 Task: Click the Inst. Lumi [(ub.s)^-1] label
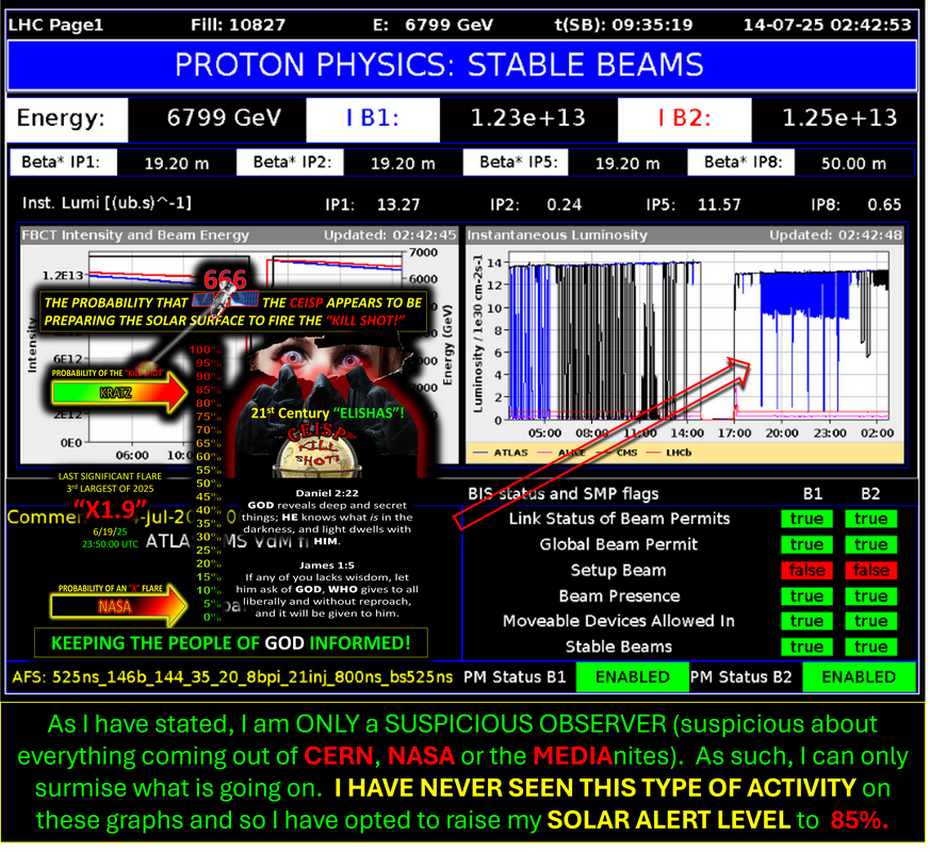(x=107, y=204)
